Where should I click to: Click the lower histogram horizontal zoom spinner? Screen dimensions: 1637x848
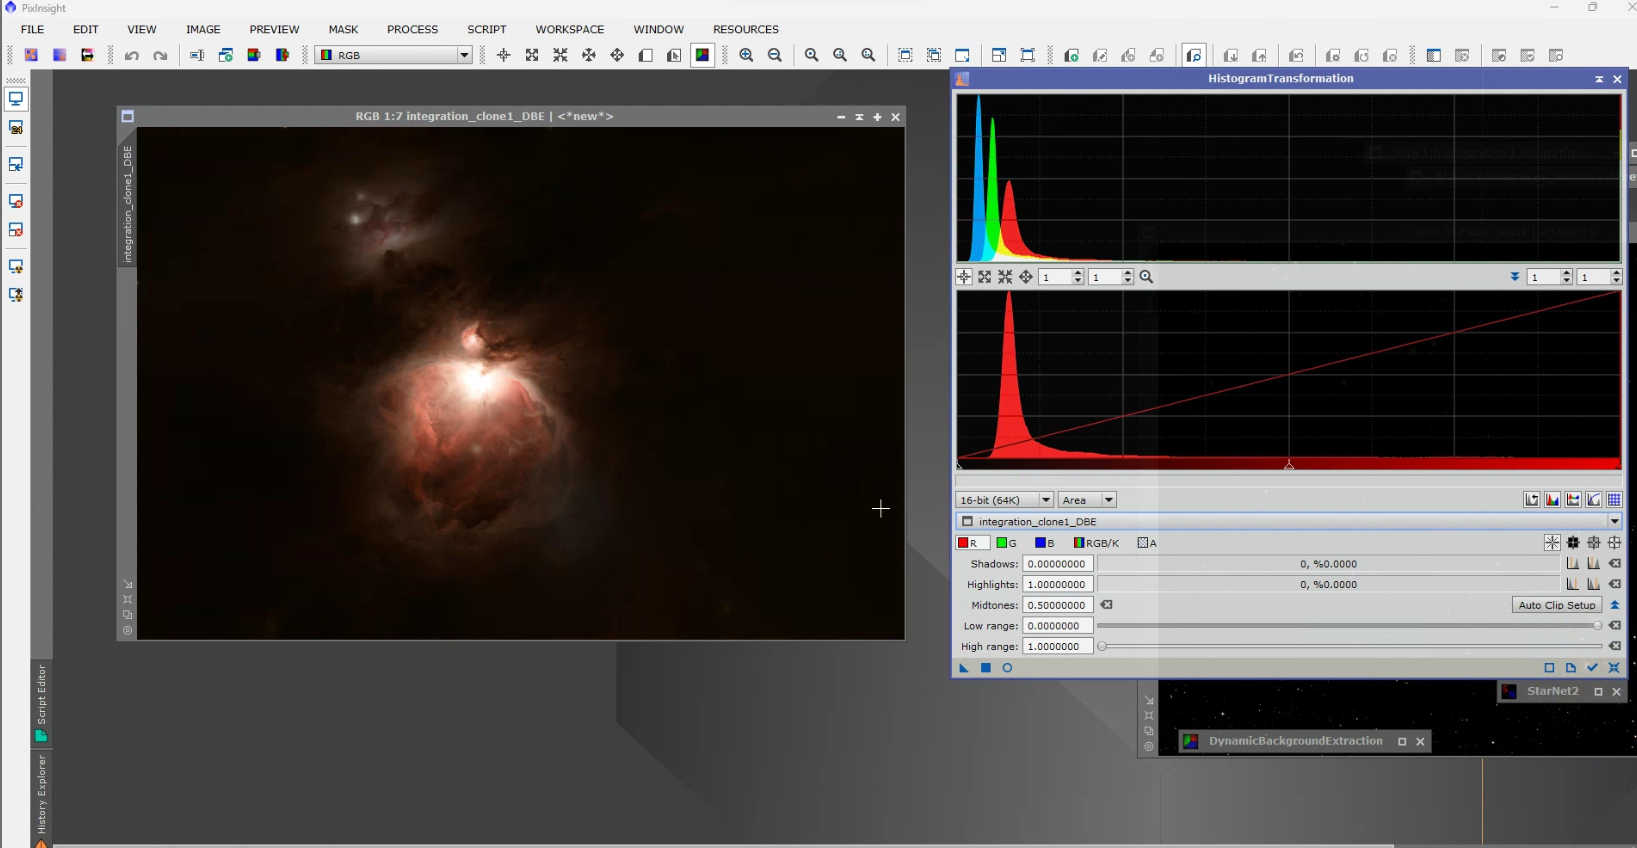pyautogui.click(x=1061, y=277)
